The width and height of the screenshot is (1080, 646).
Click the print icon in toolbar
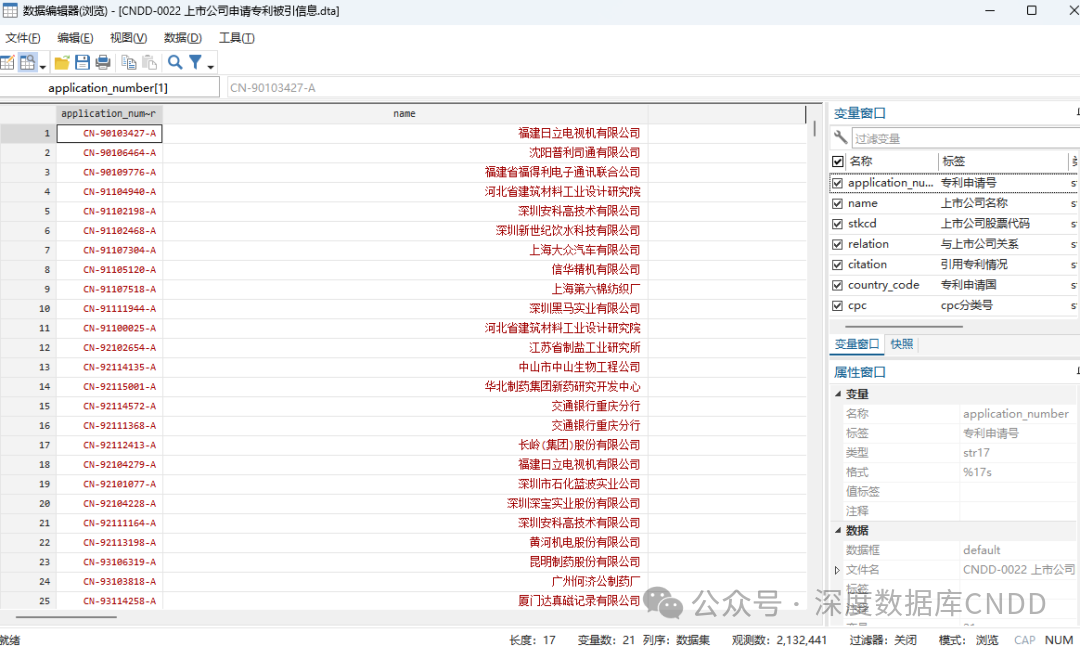click(103, 63)
